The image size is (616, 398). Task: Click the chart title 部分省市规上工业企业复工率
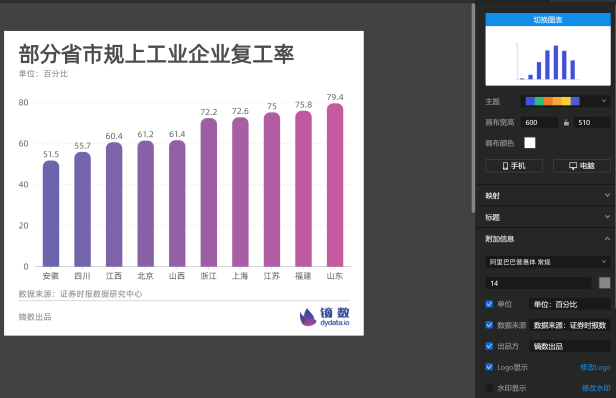156,54
